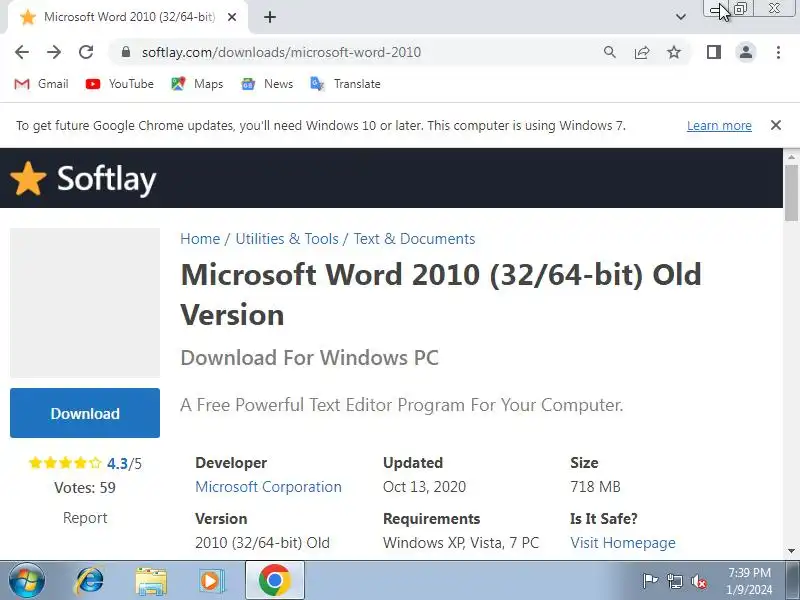Click the zoom magnifier icon in the address bar

click(610, 52)
